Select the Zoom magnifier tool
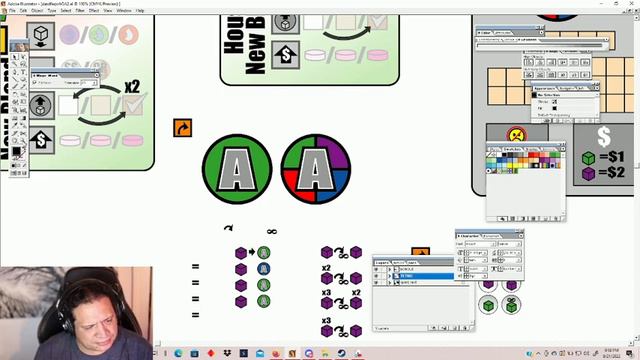 tap(23, 140)
